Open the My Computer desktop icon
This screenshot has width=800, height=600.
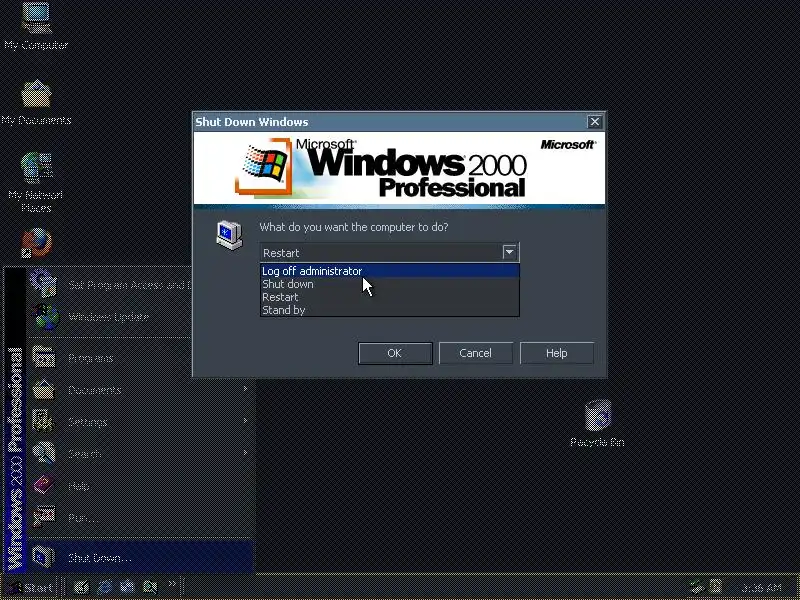[36, 26]
